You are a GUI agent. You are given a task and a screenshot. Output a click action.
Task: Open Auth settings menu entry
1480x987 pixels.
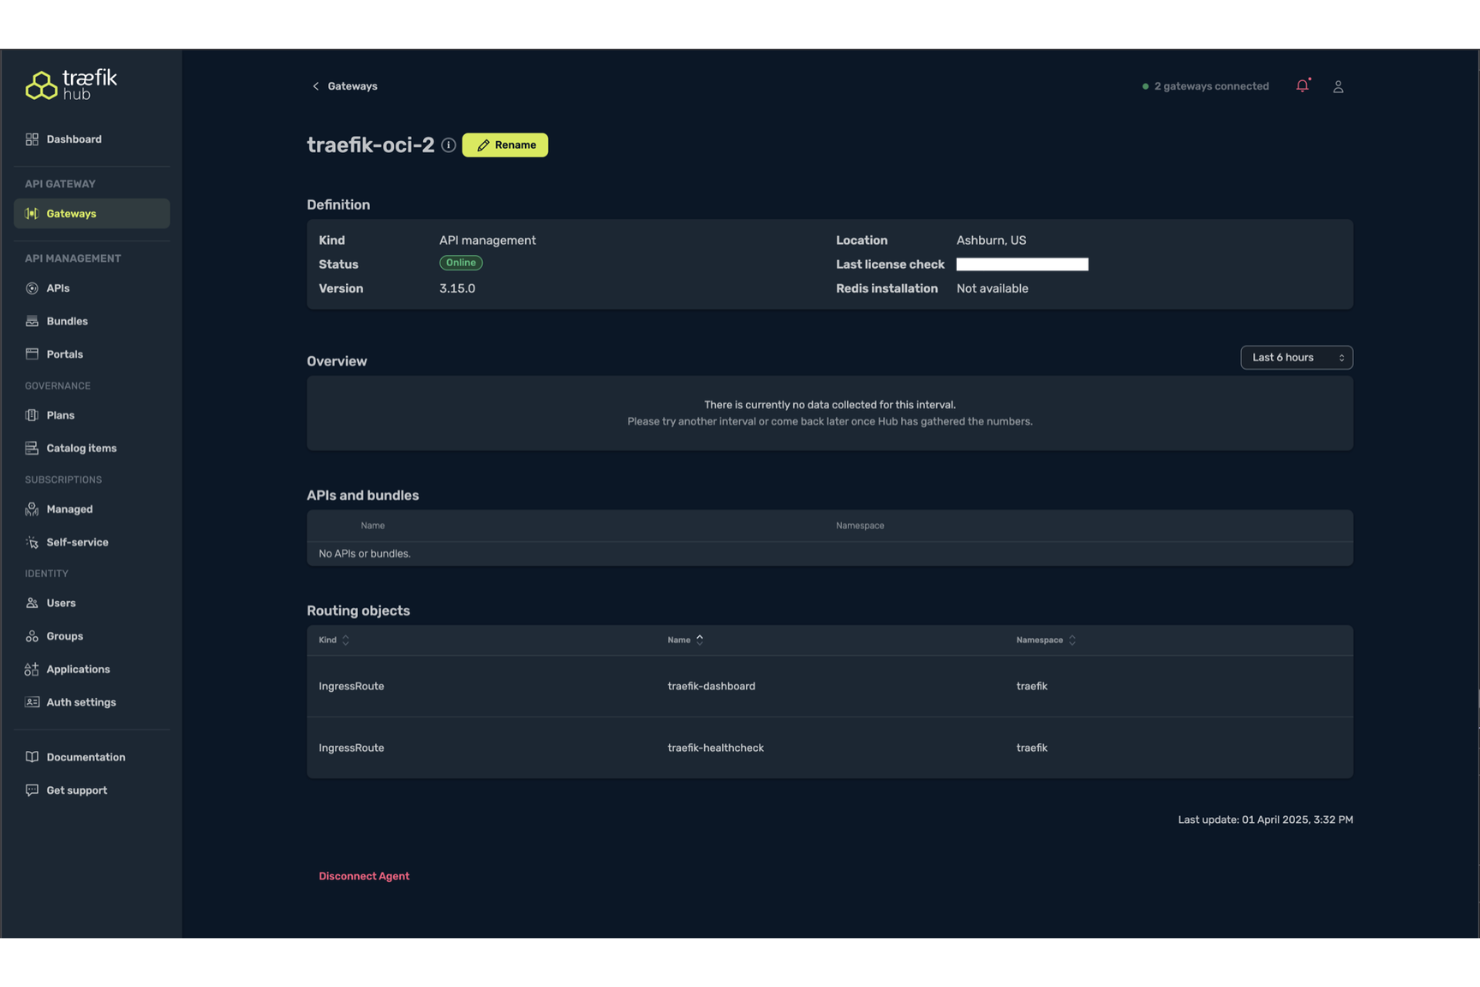[x=81, y=702]
